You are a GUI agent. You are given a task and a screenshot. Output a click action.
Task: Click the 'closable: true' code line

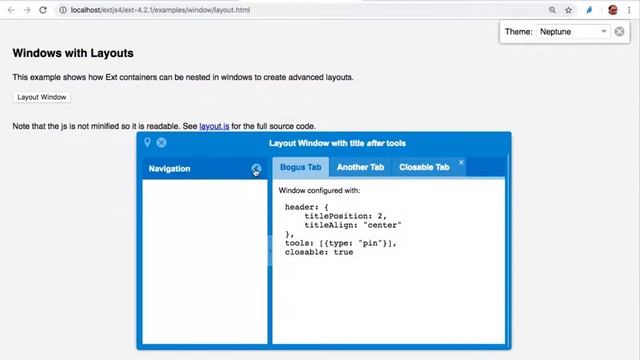[319, 252]
